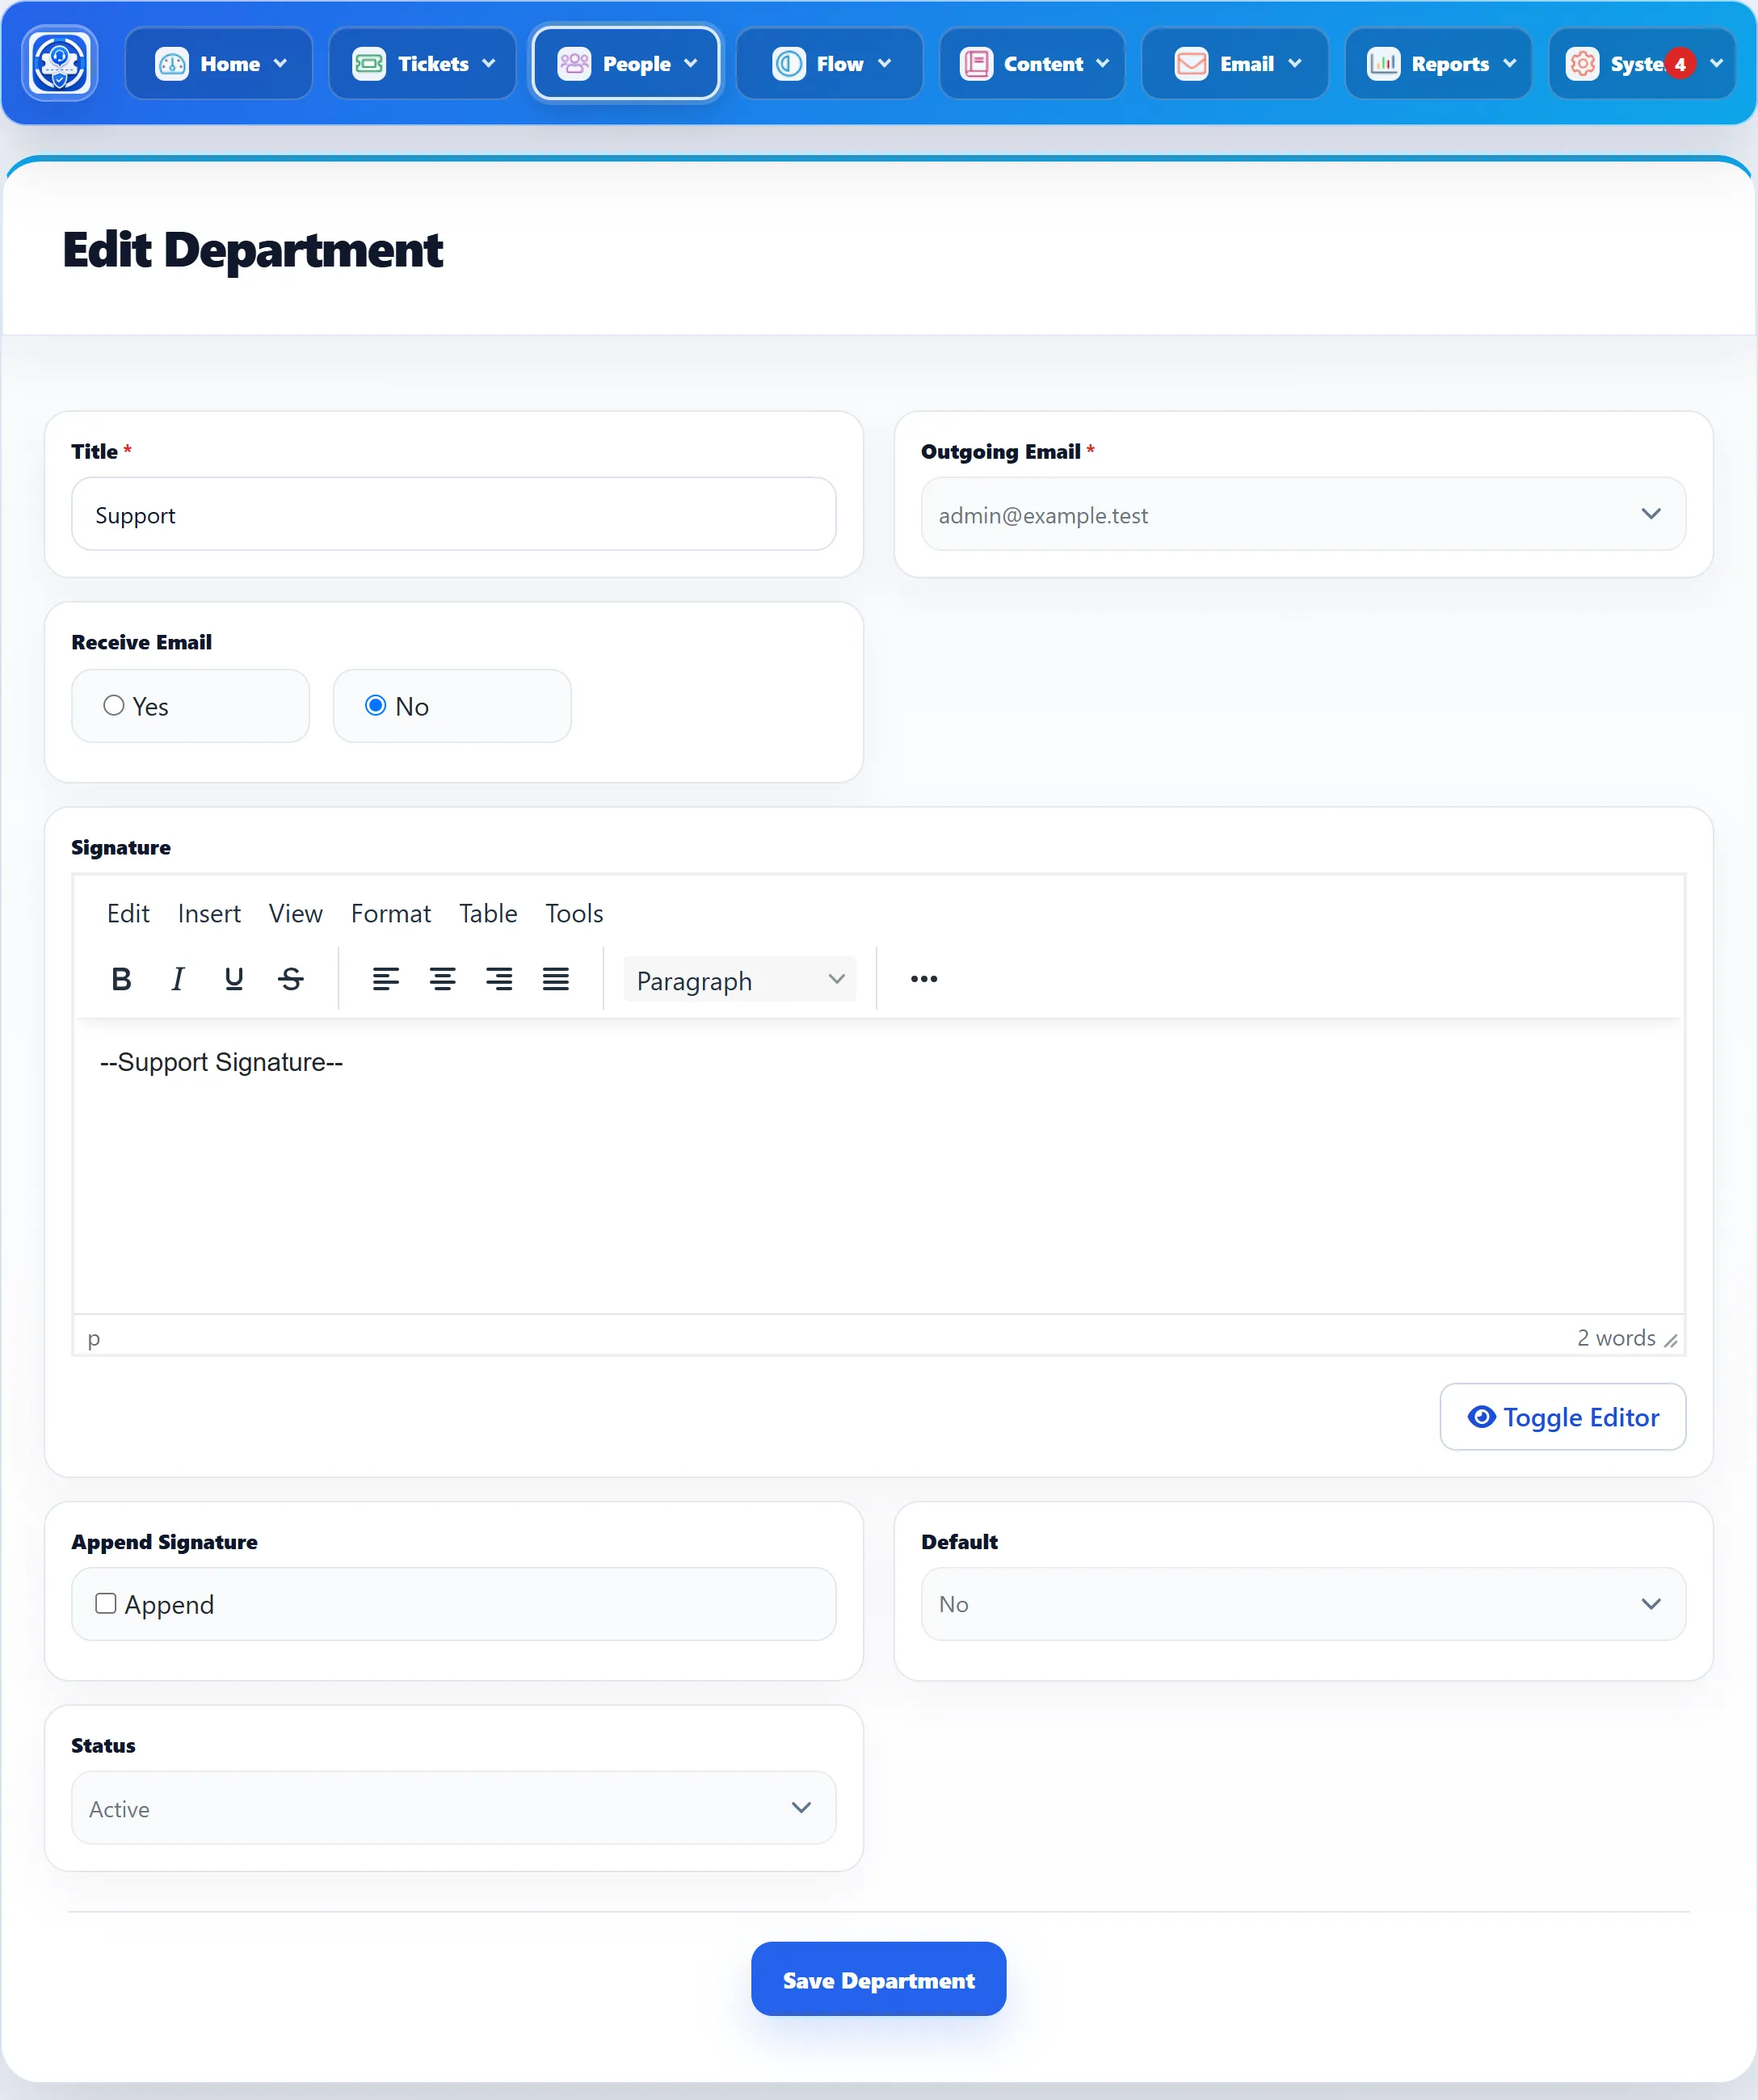Open the Outgoing Email dropdown

(1303, 514)
